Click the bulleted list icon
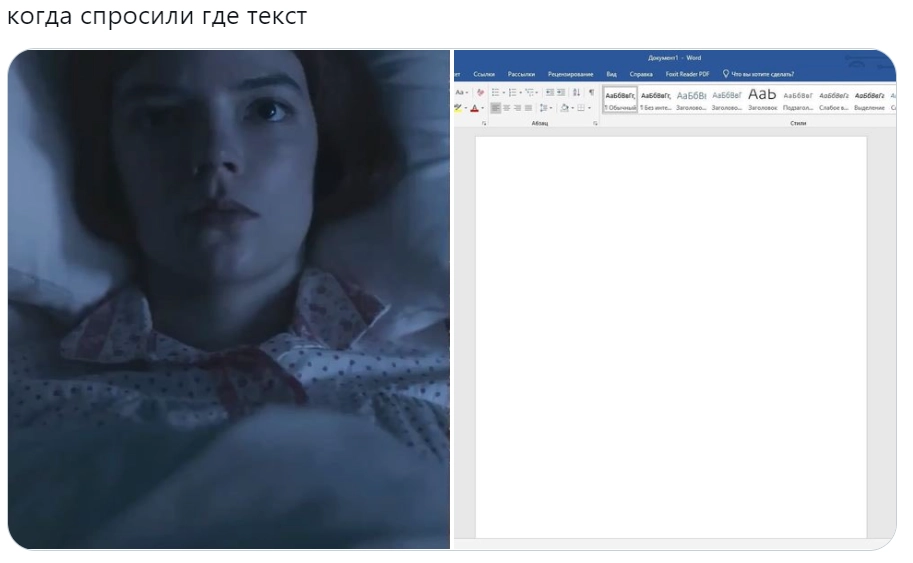The image size is (913, 563). coord(496,92)
